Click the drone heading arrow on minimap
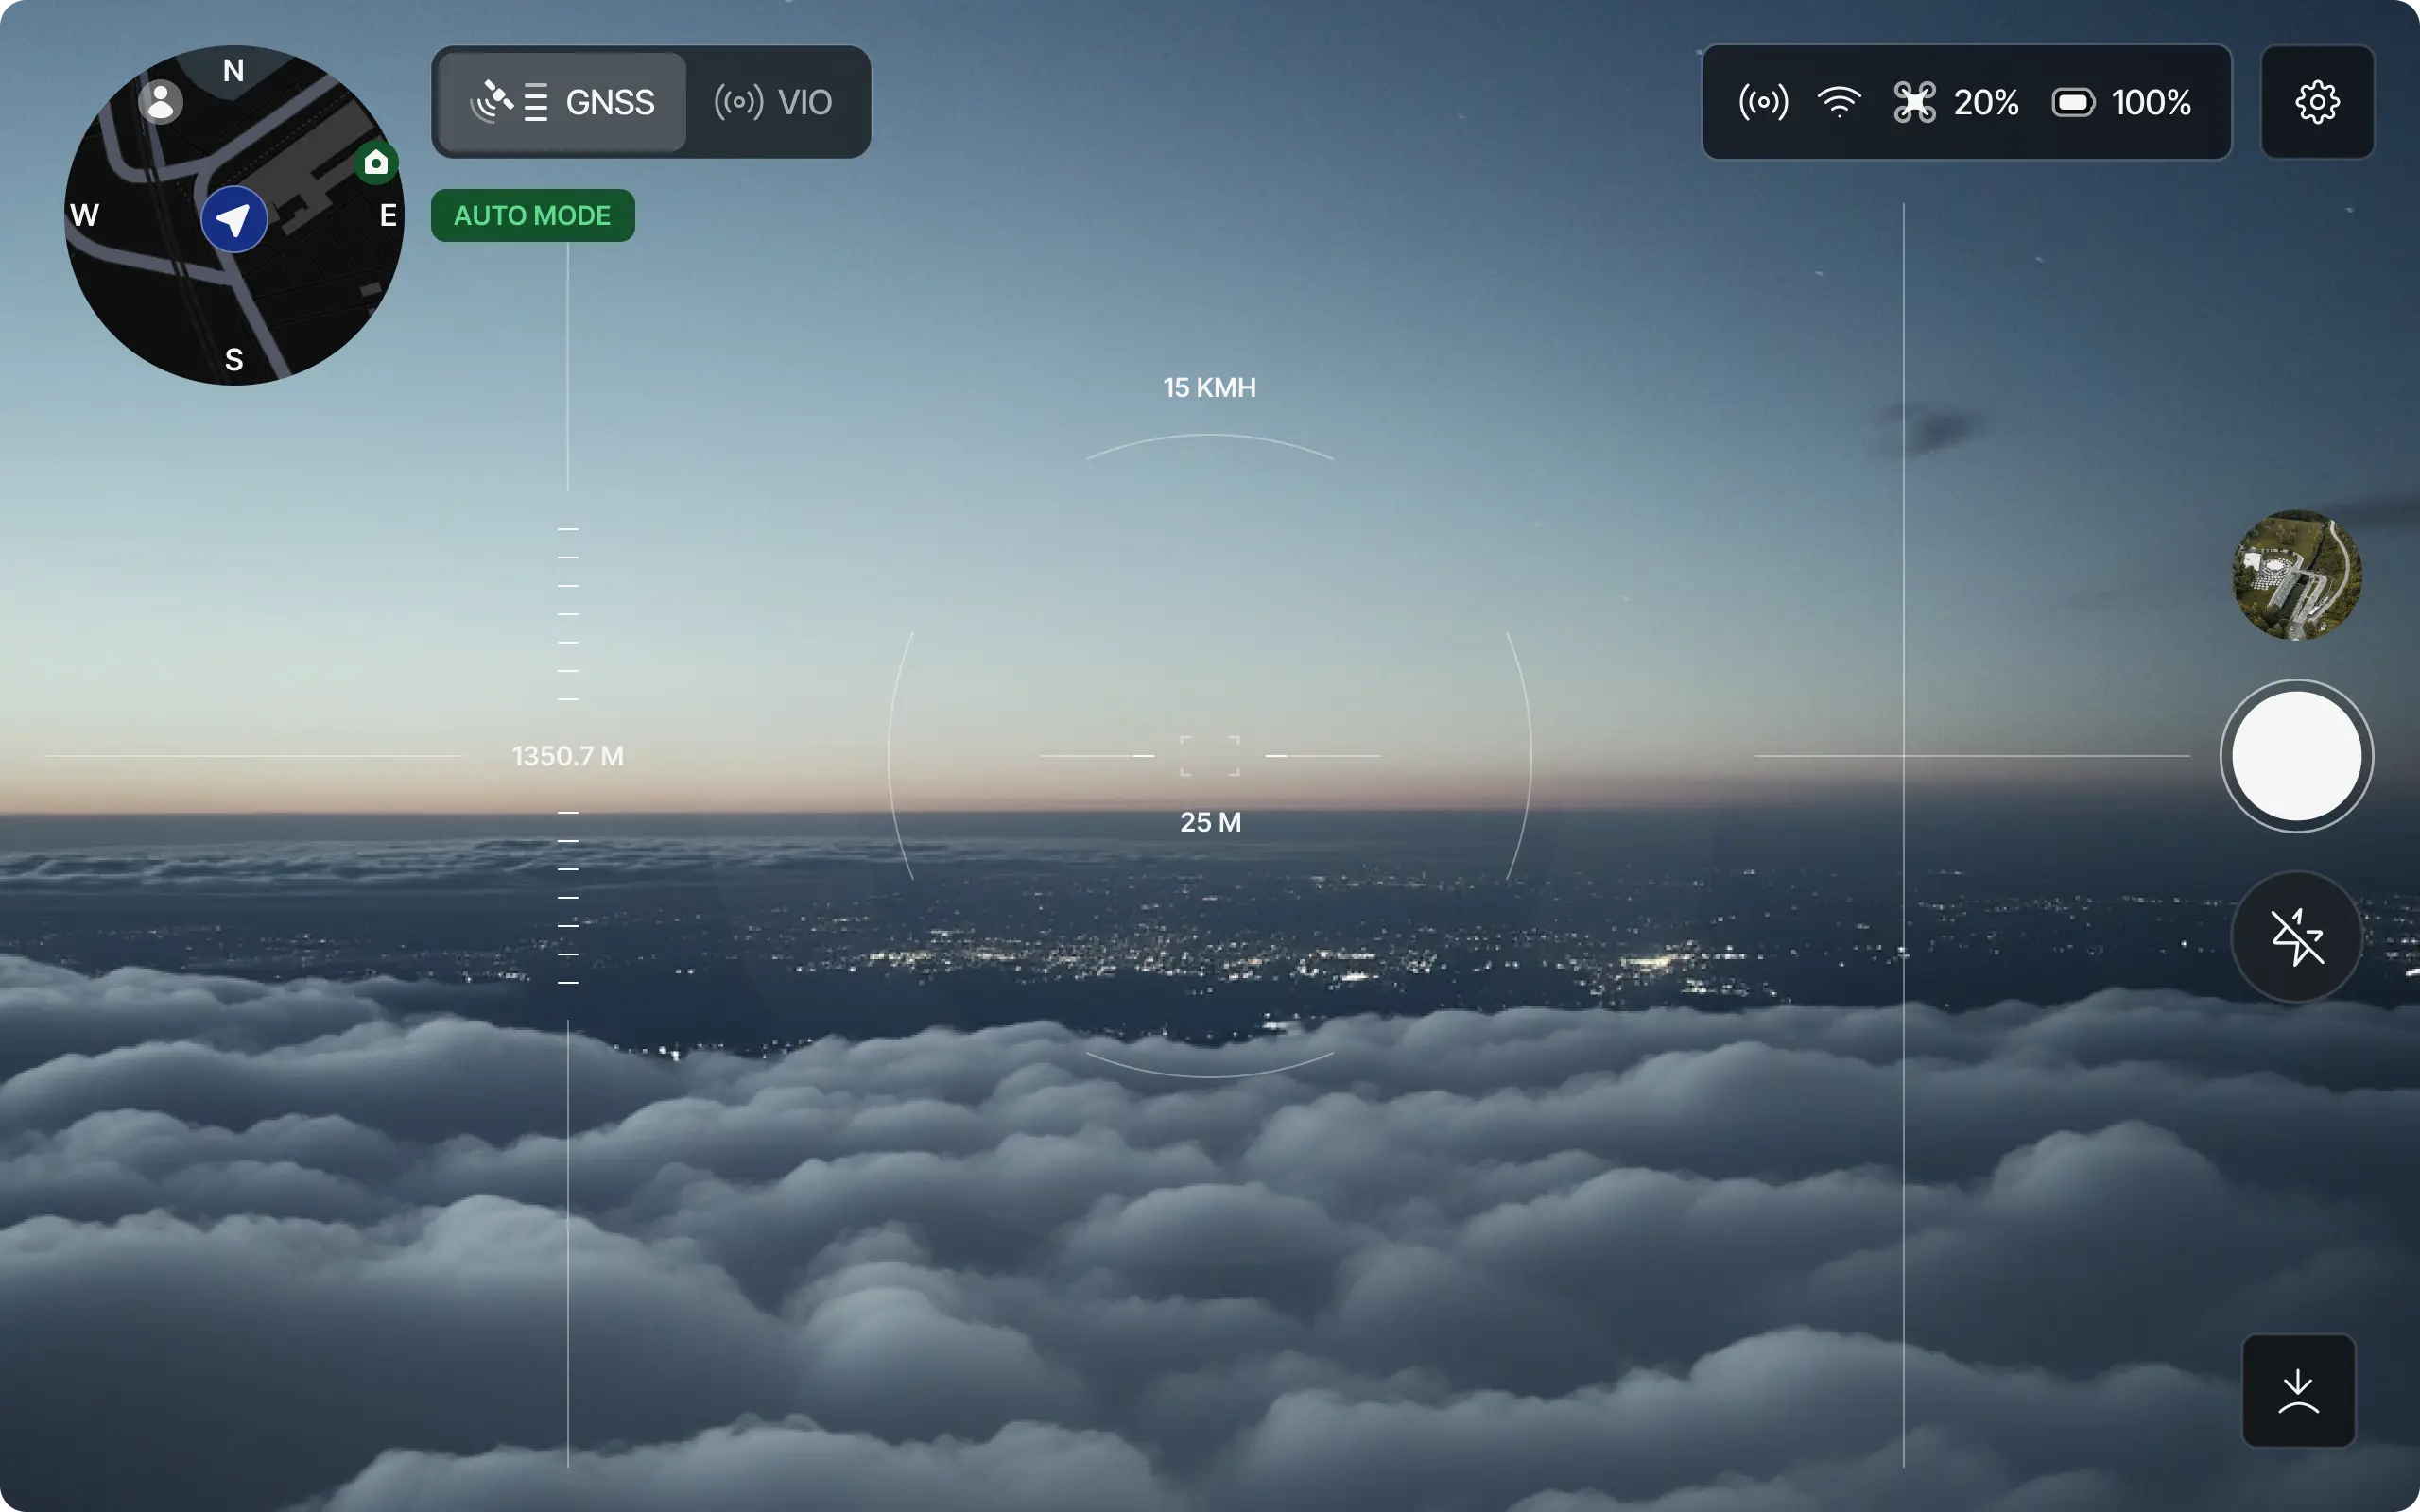Image resolution: width=2420 pixels, height=1512 pixels. coord(234,219)
